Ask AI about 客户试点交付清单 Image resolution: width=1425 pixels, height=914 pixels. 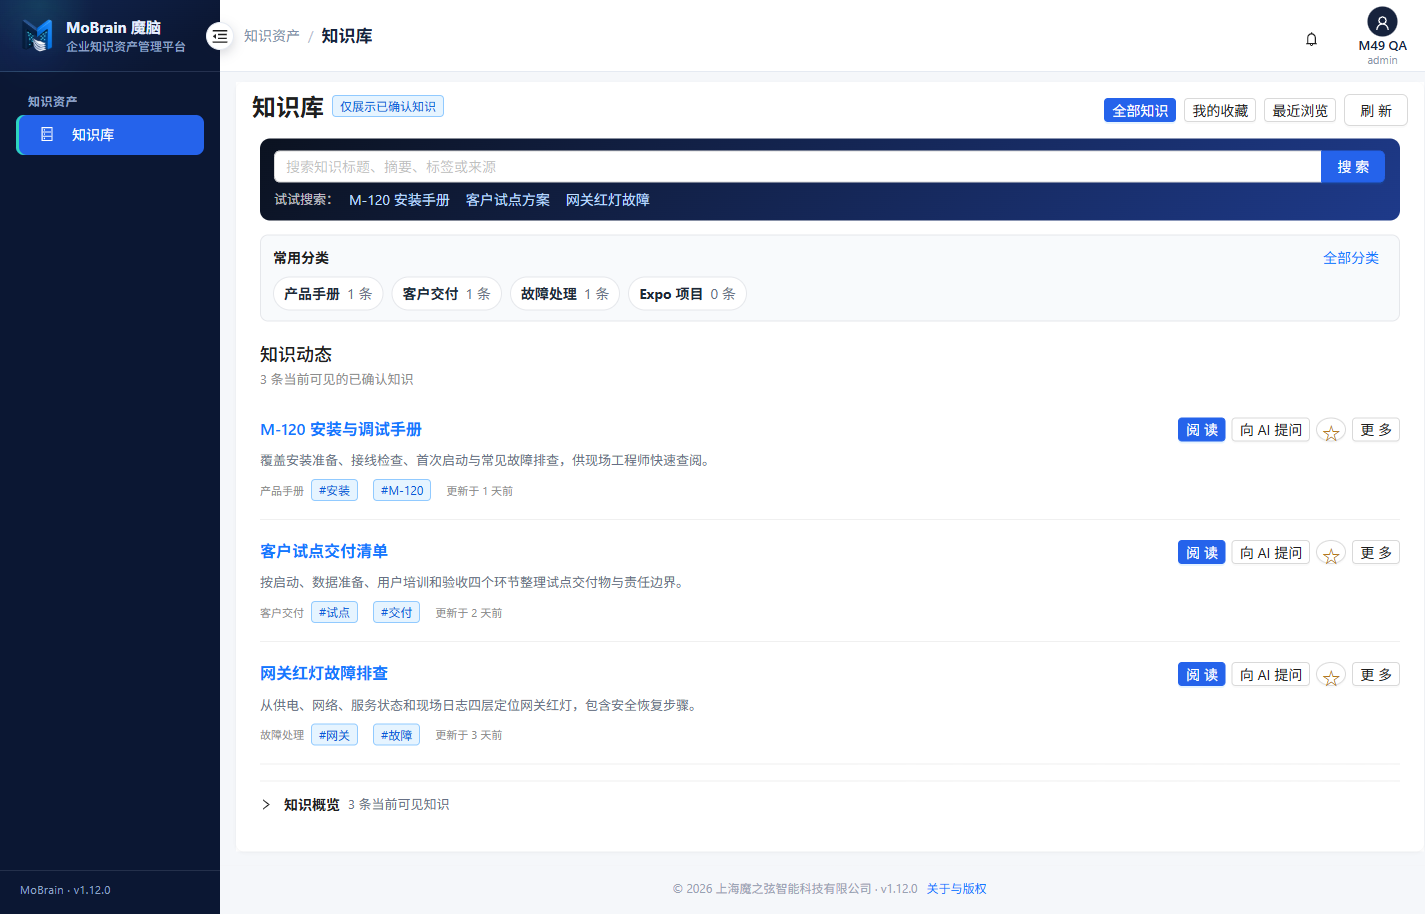click(1271, 552)
